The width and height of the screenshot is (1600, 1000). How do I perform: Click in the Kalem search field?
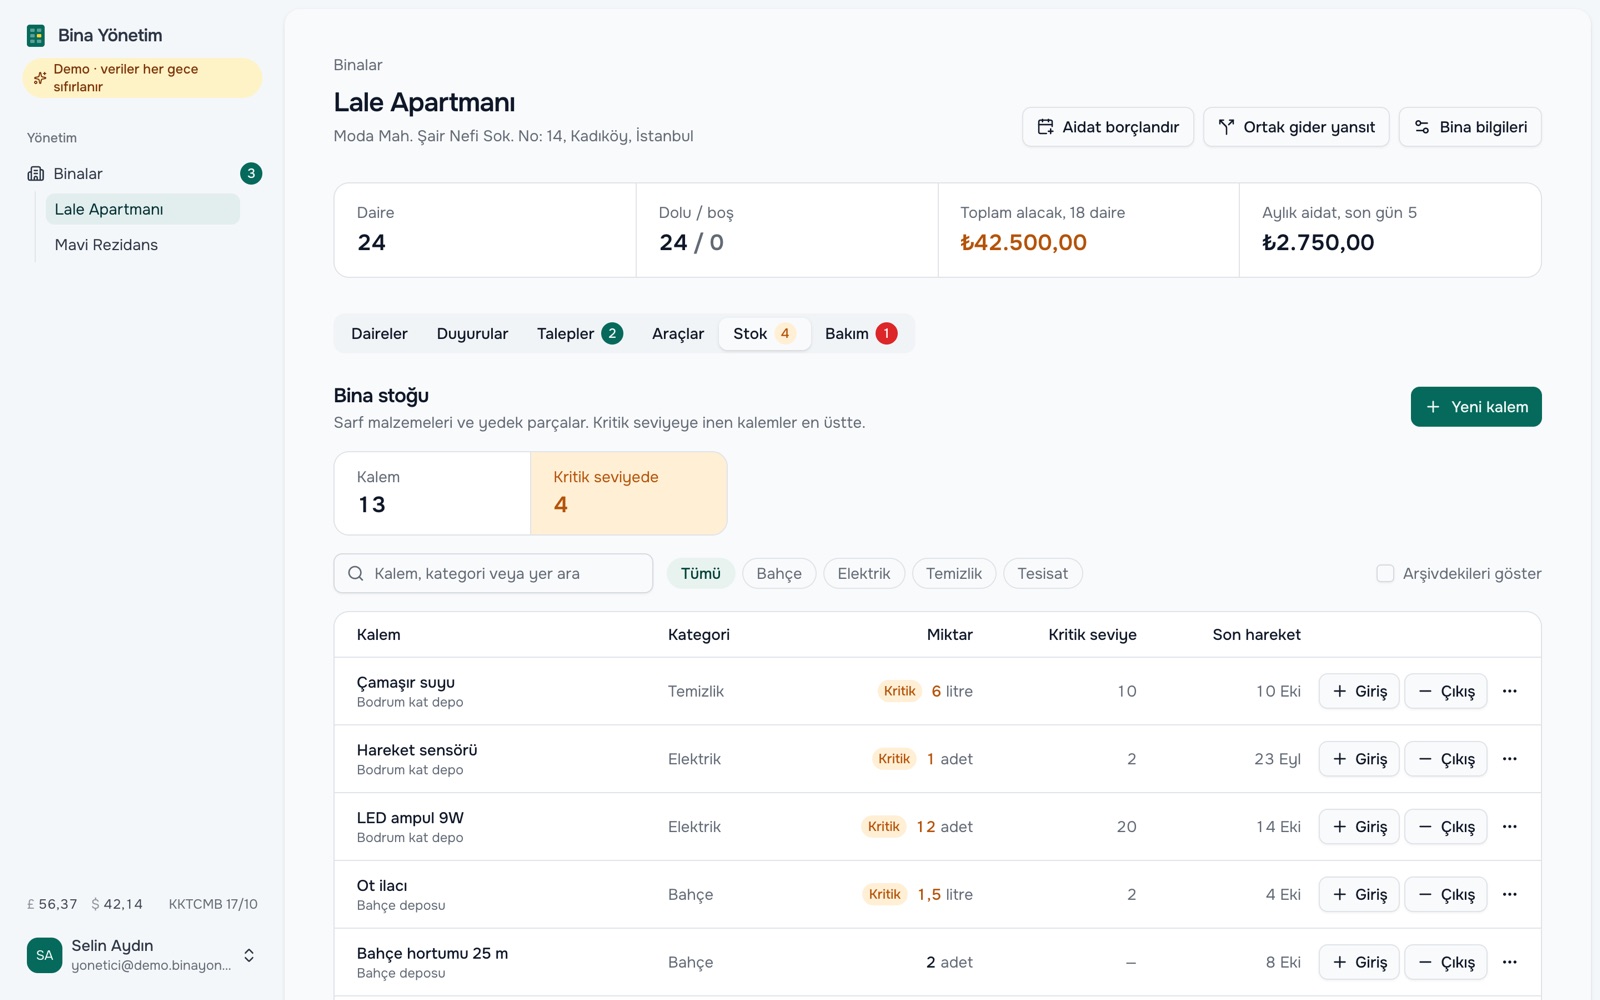click(x=493, y=574)
